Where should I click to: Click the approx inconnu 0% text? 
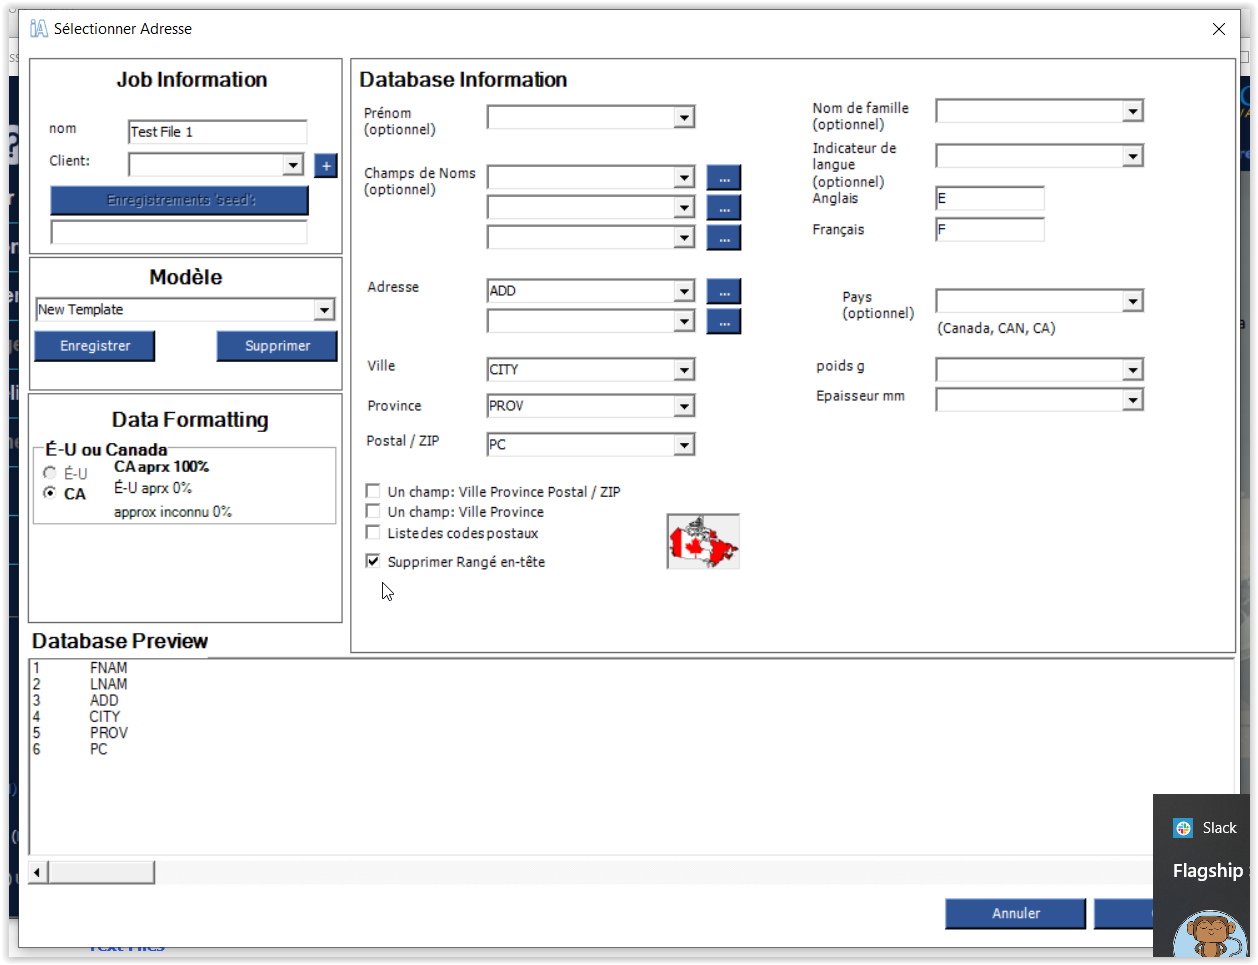[173, 512]
